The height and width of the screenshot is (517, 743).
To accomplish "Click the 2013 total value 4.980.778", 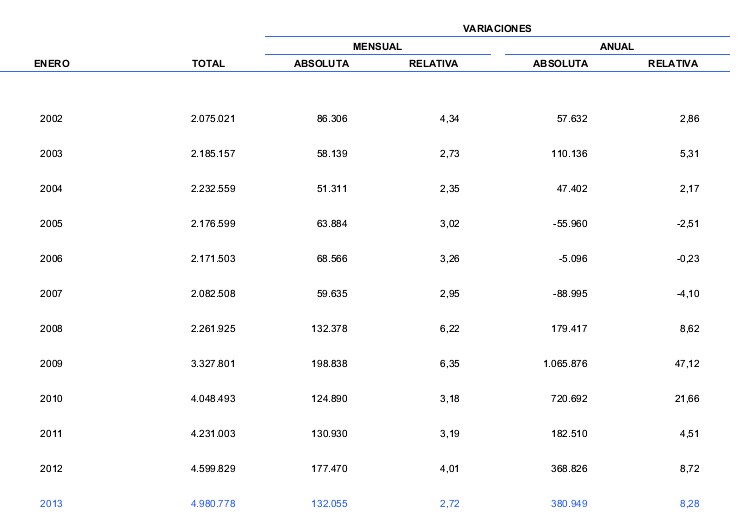I will pyautogui.click(x=212, y=504).
